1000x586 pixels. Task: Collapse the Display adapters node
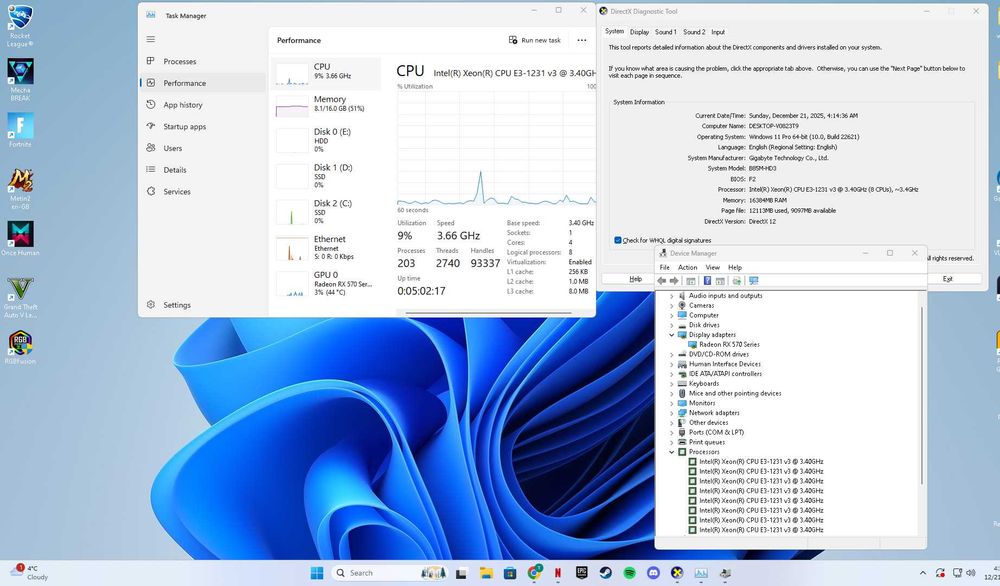(672, 335)
